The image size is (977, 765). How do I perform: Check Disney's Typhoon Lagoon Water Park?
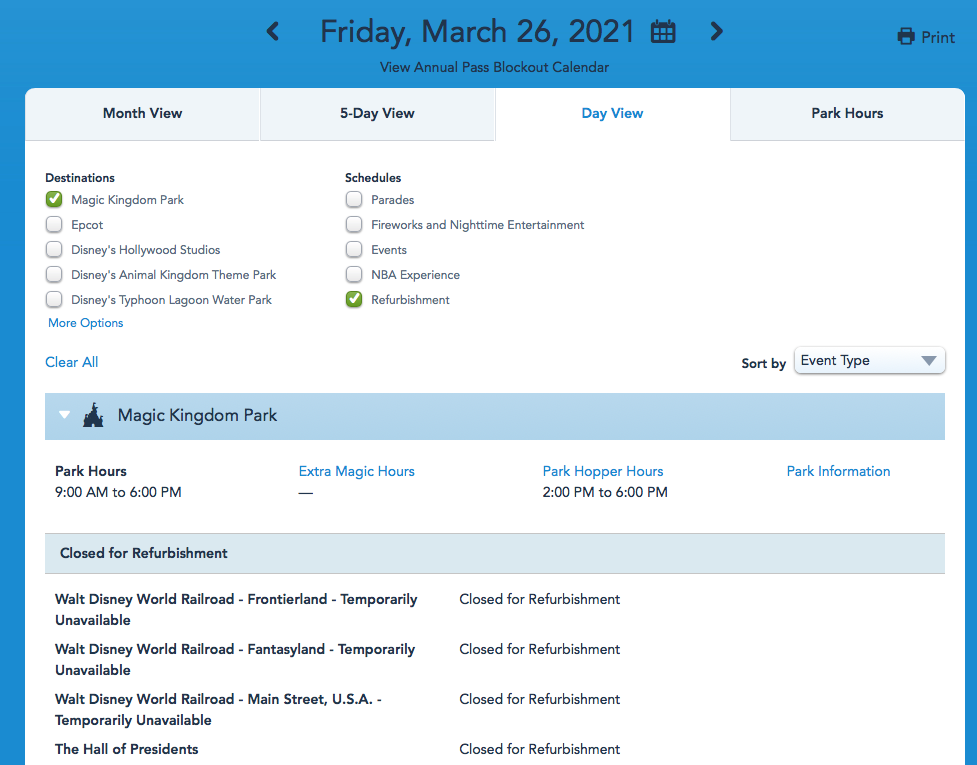pos(54,299)
